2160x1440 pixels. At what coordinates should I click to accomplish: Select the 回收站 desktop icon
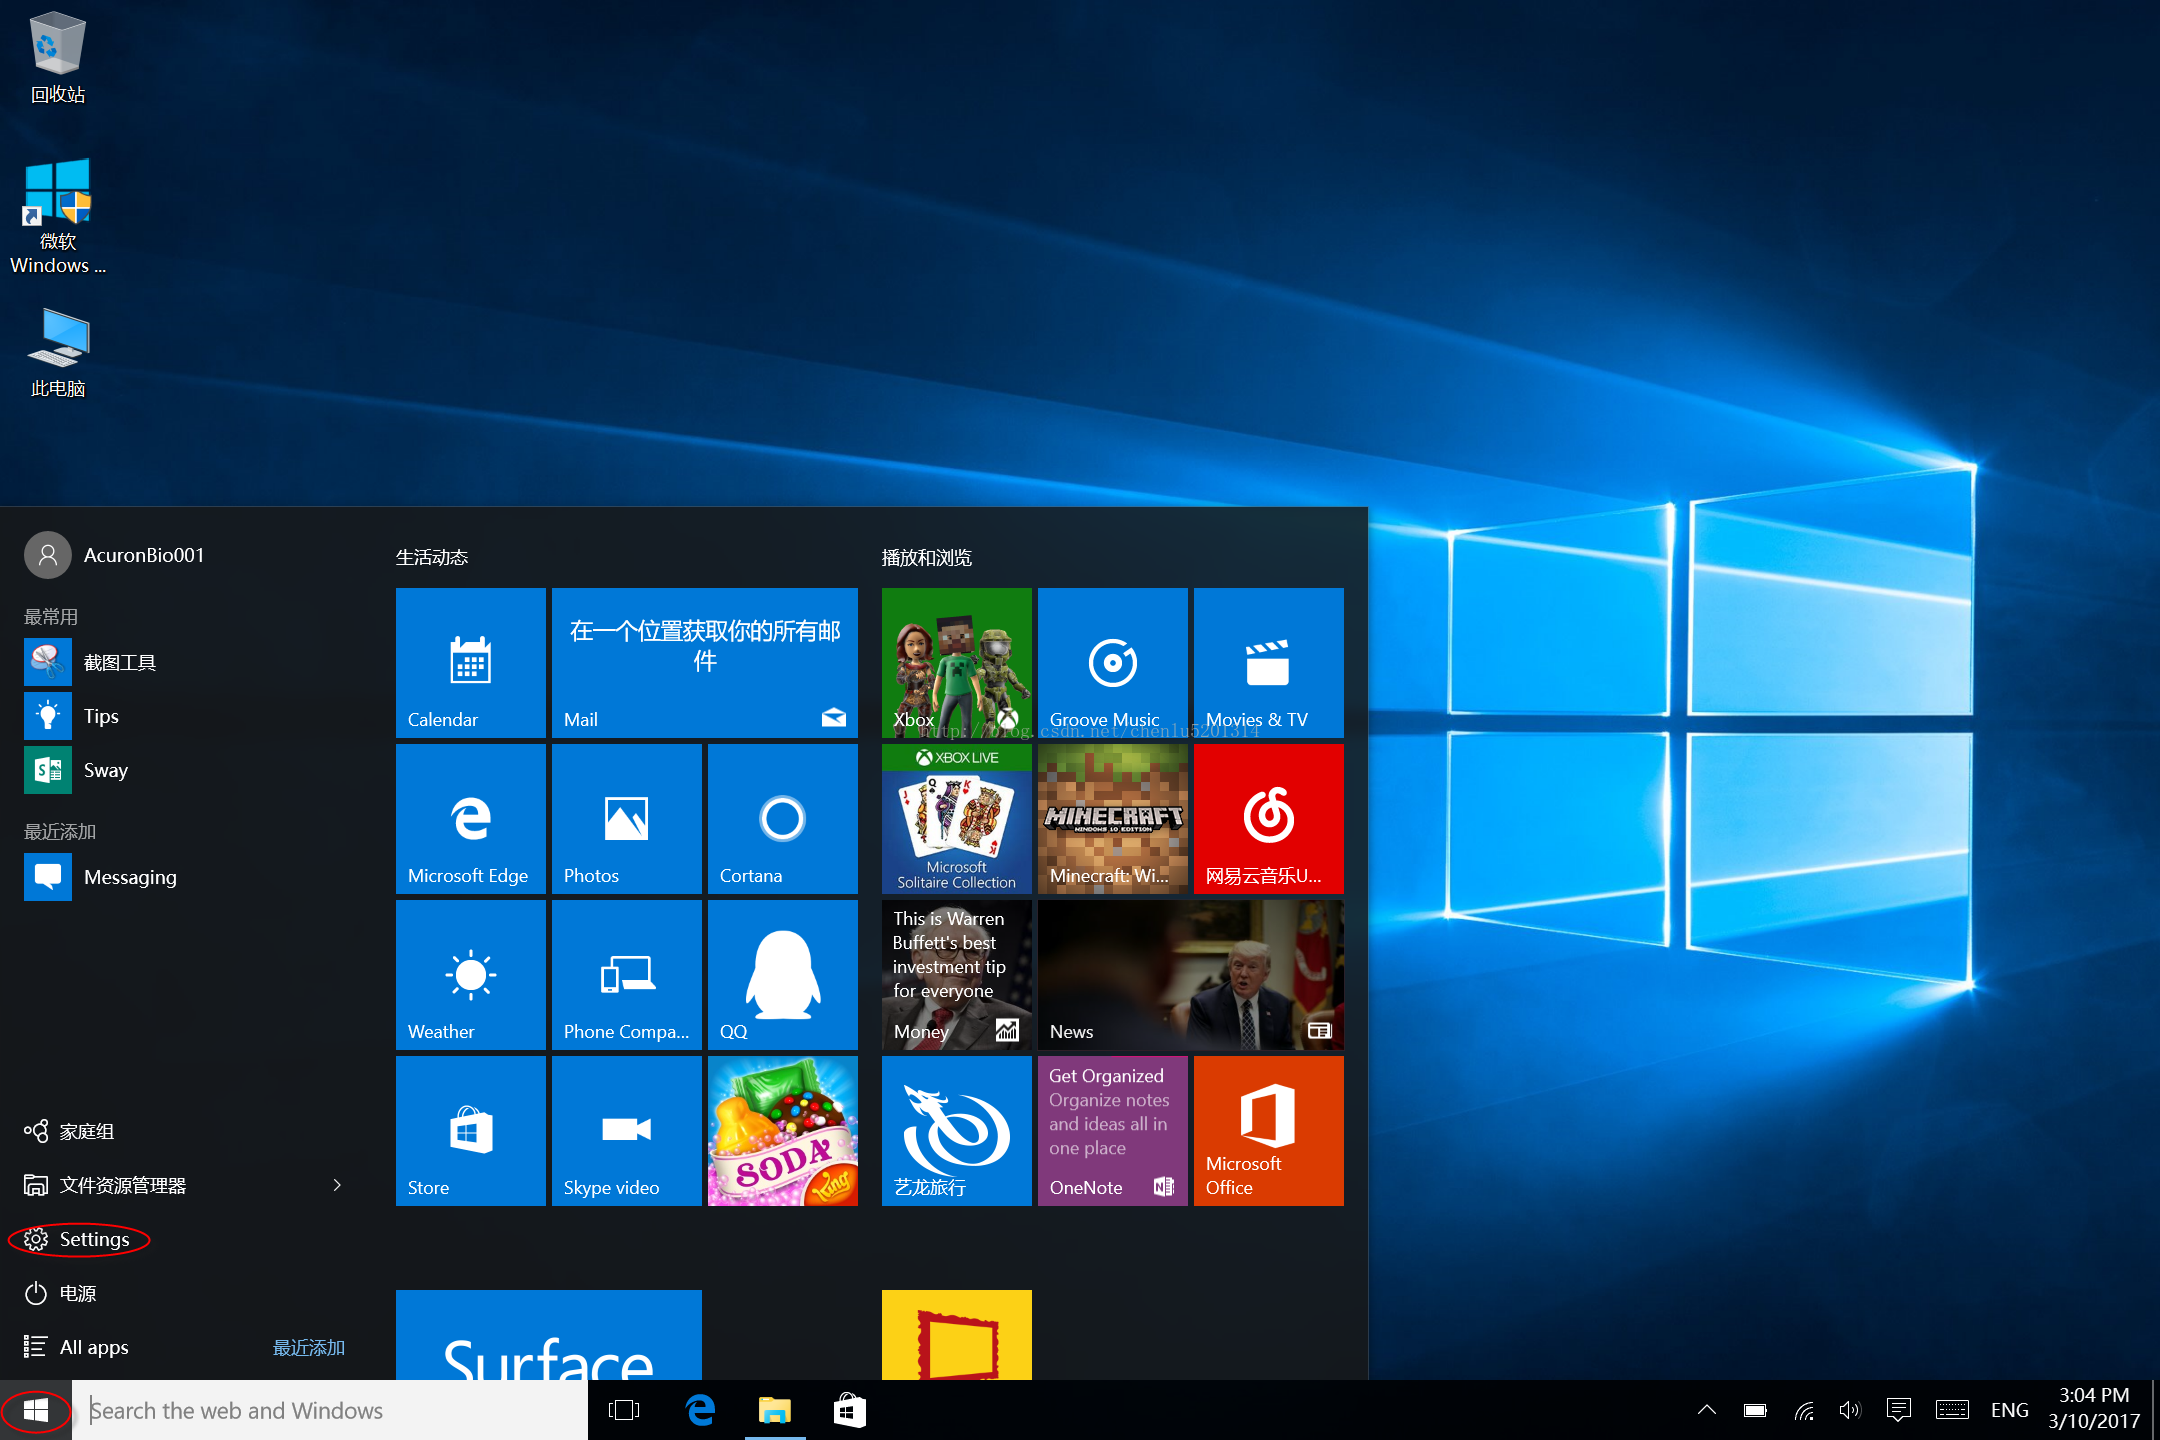[x=58, y=58]
